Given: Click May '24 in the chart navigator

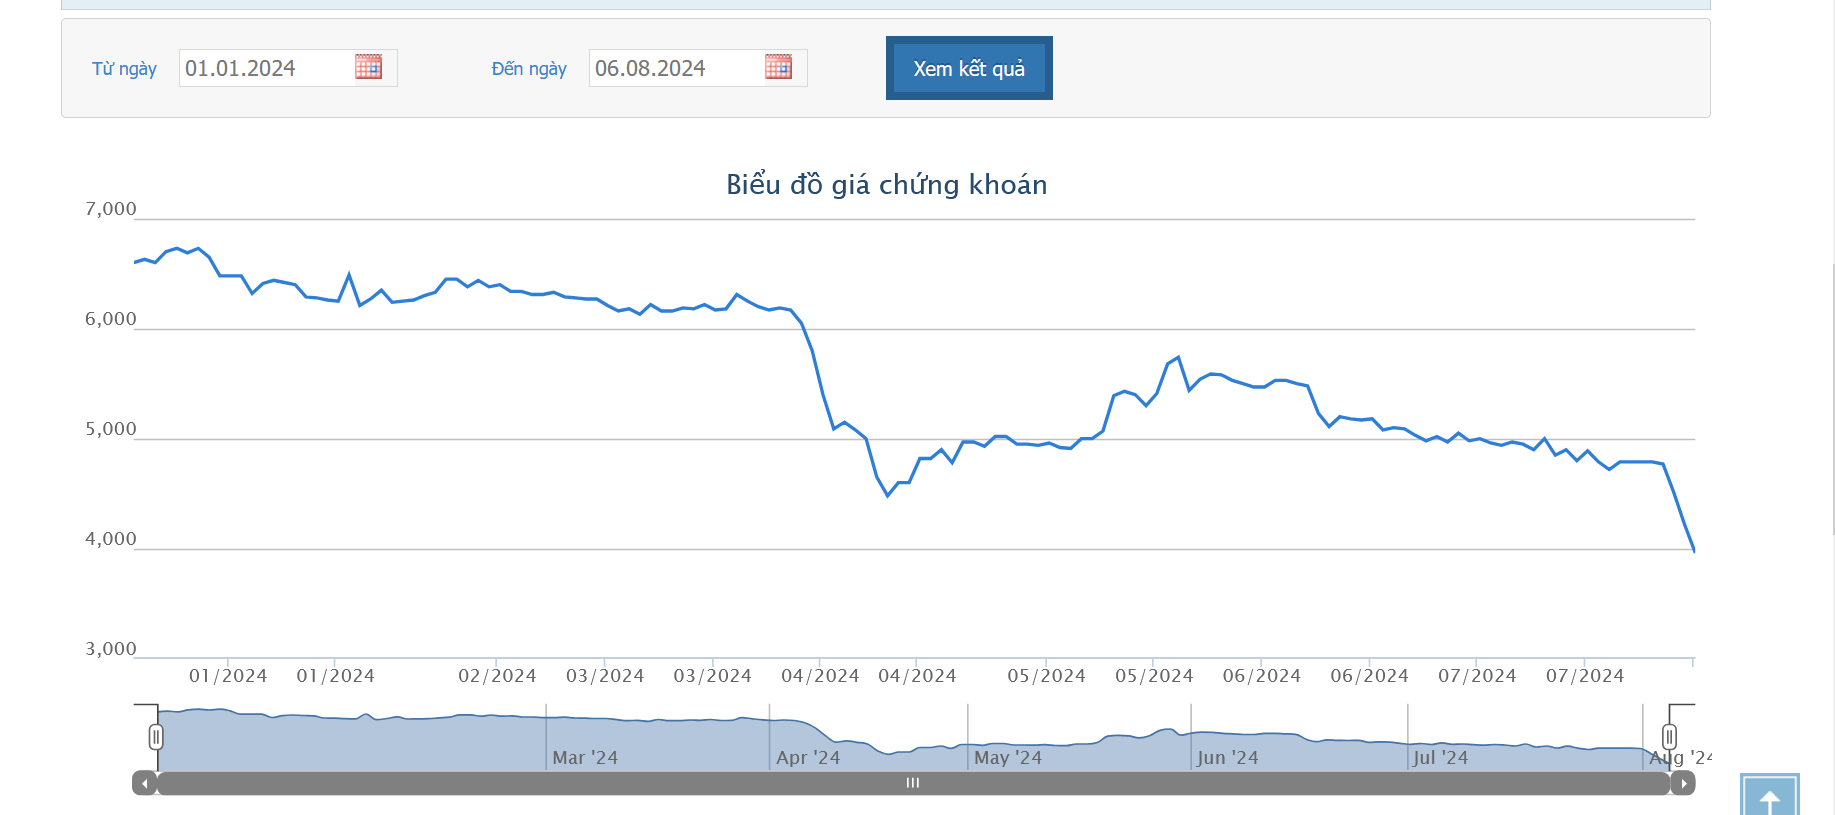Looking at the screenshot, I should (x=1008, y=758).
